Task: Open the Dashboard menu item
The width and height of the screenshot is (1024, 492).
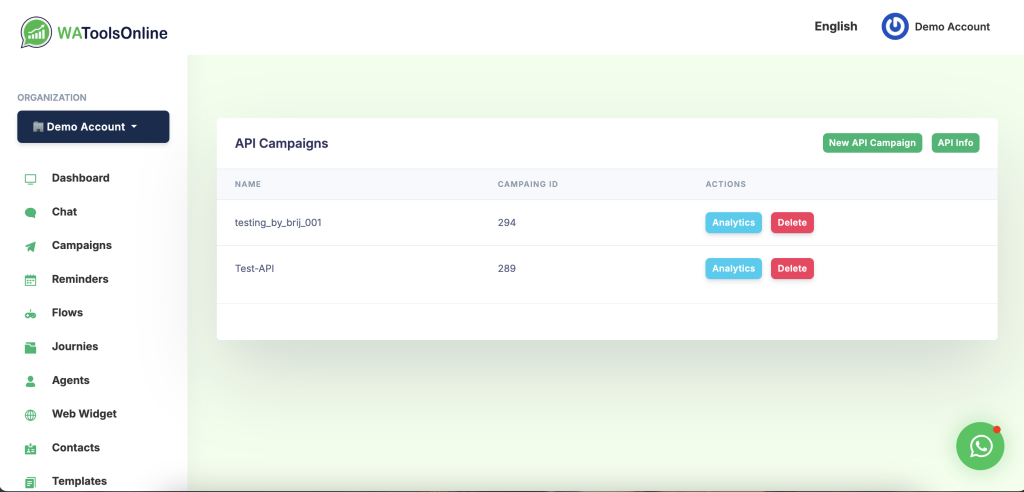Action: point(80,178)
